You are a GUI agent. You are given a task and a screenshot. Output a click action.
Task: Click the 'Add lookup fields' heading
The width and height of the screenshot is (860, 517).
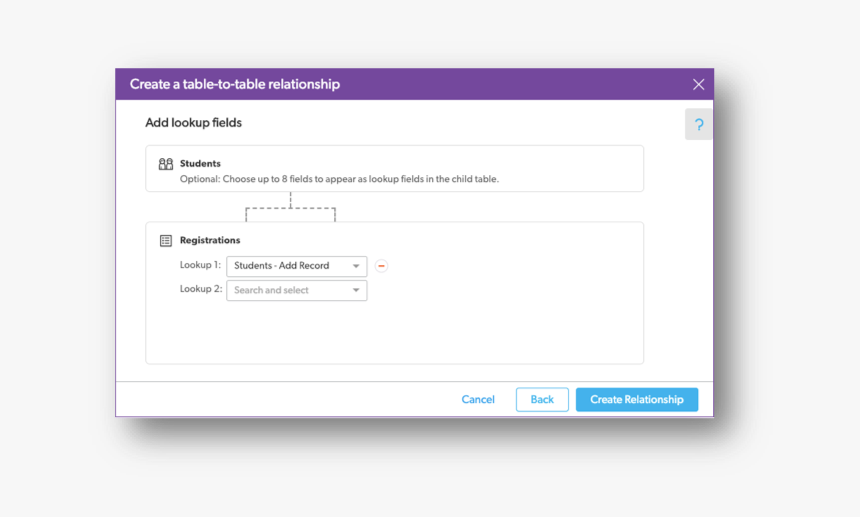click(x=194, y=123)
